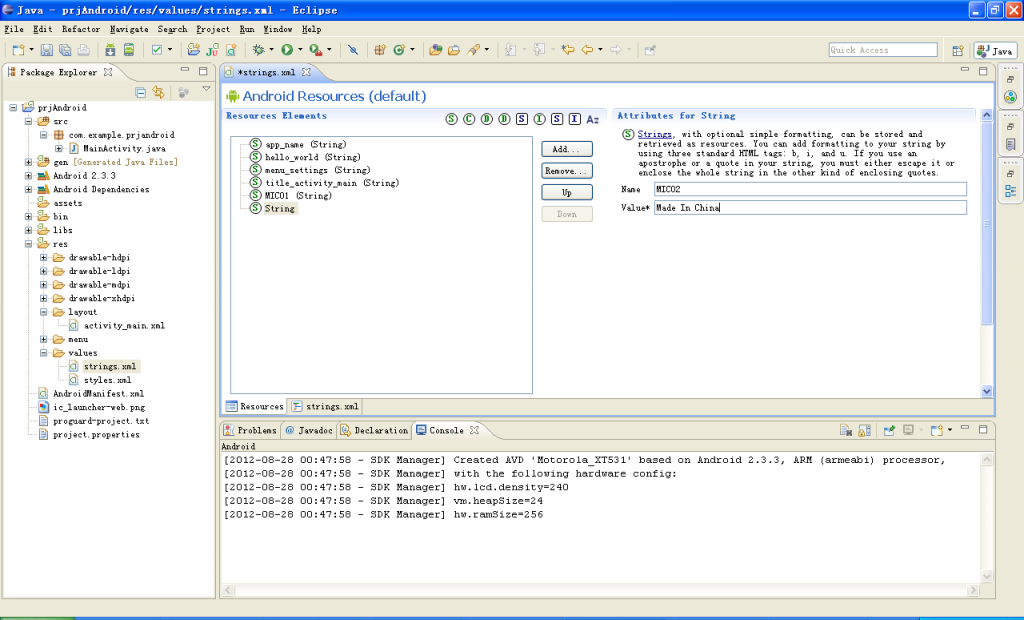Open the Navigate menu
Viewport: 1024px width, 620px height.
pos(129,29)
